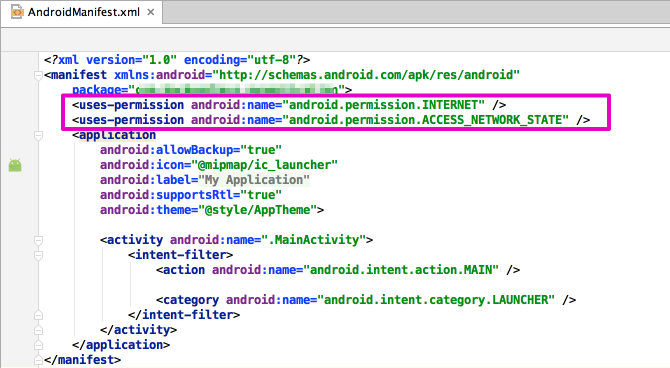Click the closing activity fold marker
The width and height of the screenshot is (670, 368).
(38, 330)
